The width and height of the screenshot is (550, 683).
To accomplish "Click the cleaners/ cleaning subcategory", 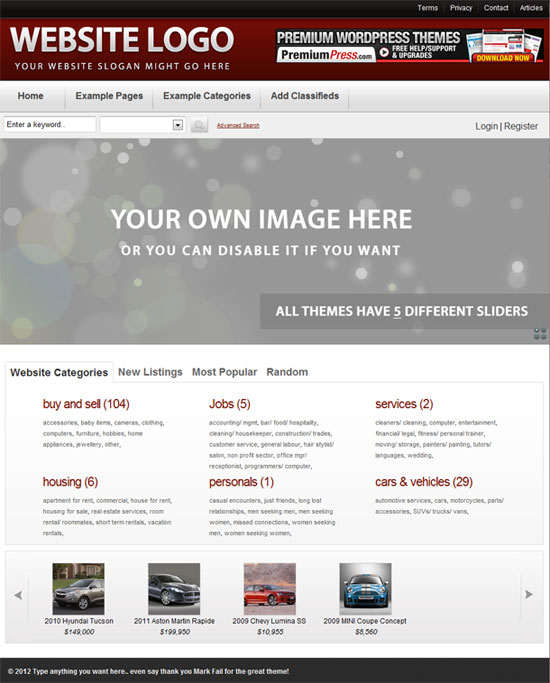I will [400, 423].
